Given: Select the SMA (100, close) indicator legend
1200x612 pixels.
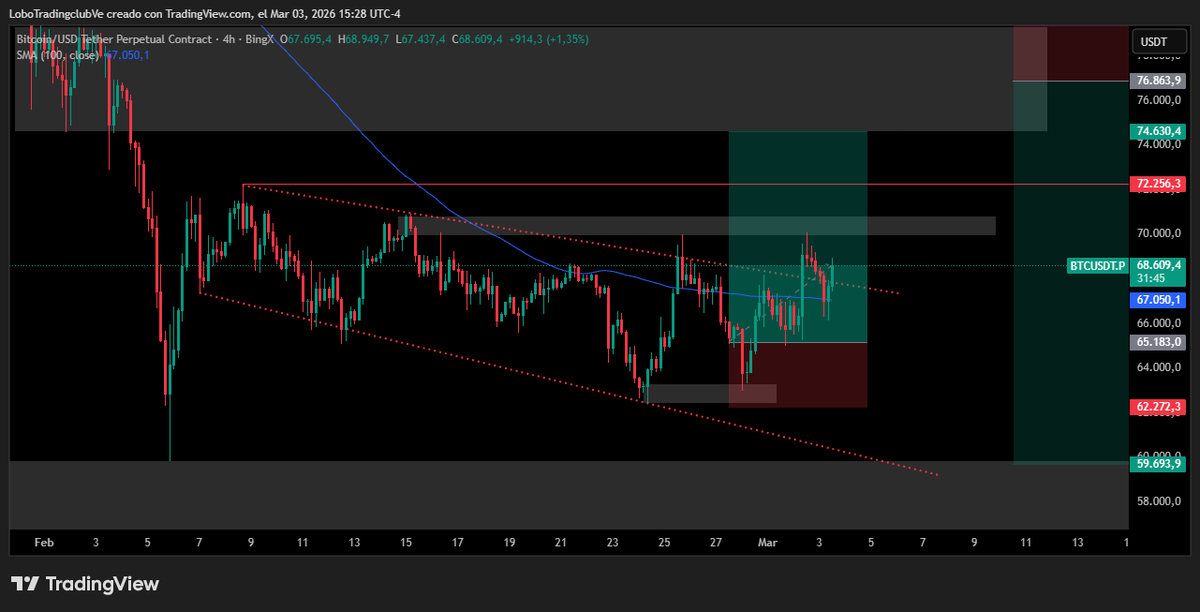Looking at the screenshot, I should (58, 55).
